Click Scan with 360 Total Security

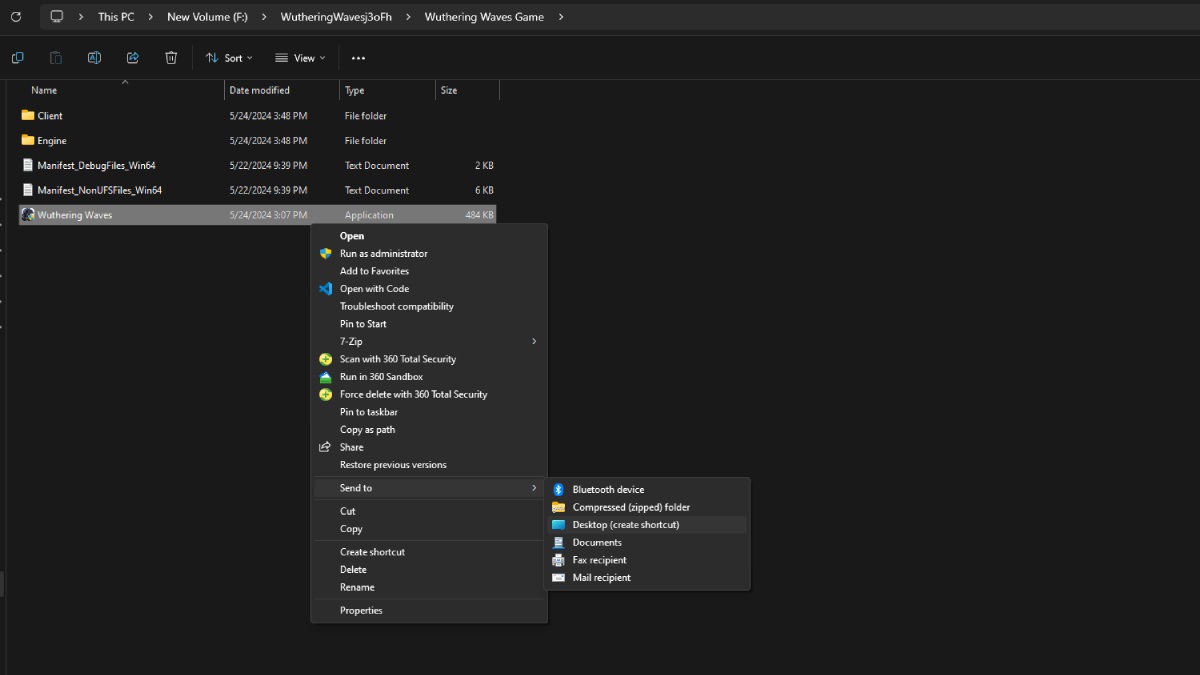click(x=397, y=359)
